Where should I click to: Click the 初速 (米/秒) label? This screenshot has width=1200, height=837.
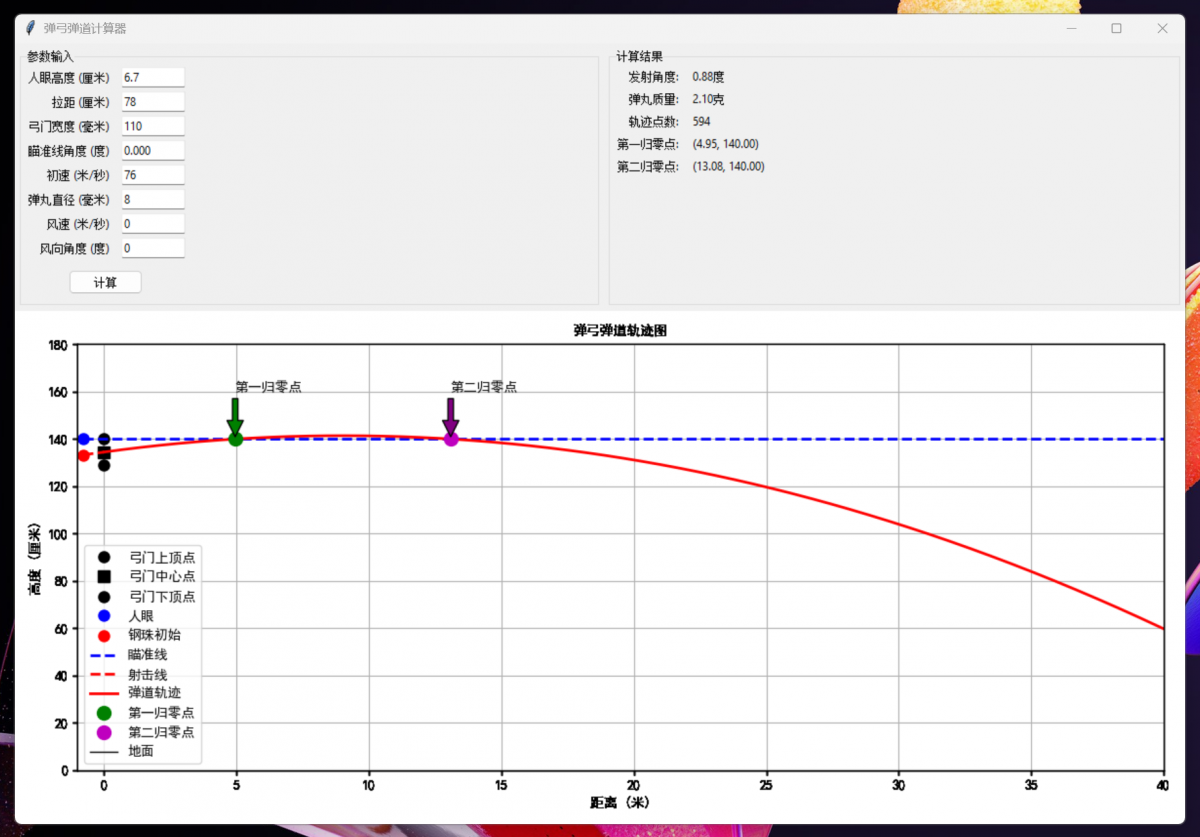coord(78,175)
